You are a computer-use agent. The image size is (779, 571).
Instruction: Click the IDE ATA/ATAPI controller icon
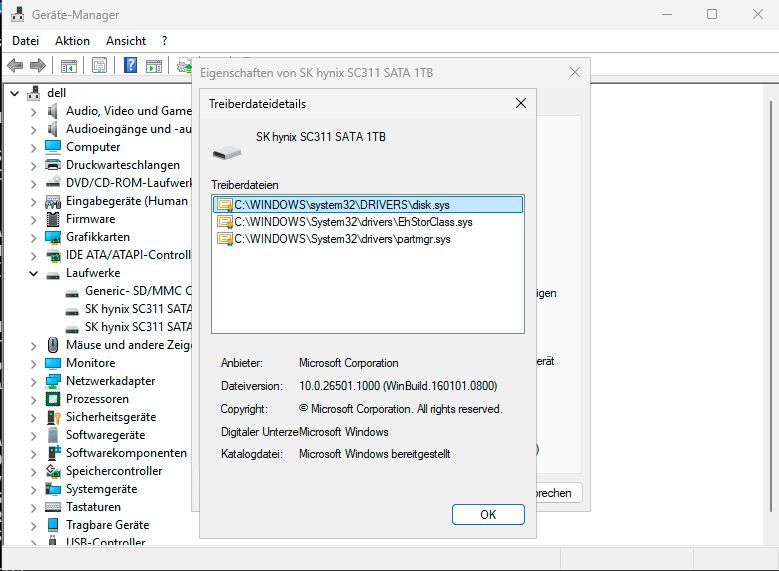pyautogui.click(x=53, y=255)
